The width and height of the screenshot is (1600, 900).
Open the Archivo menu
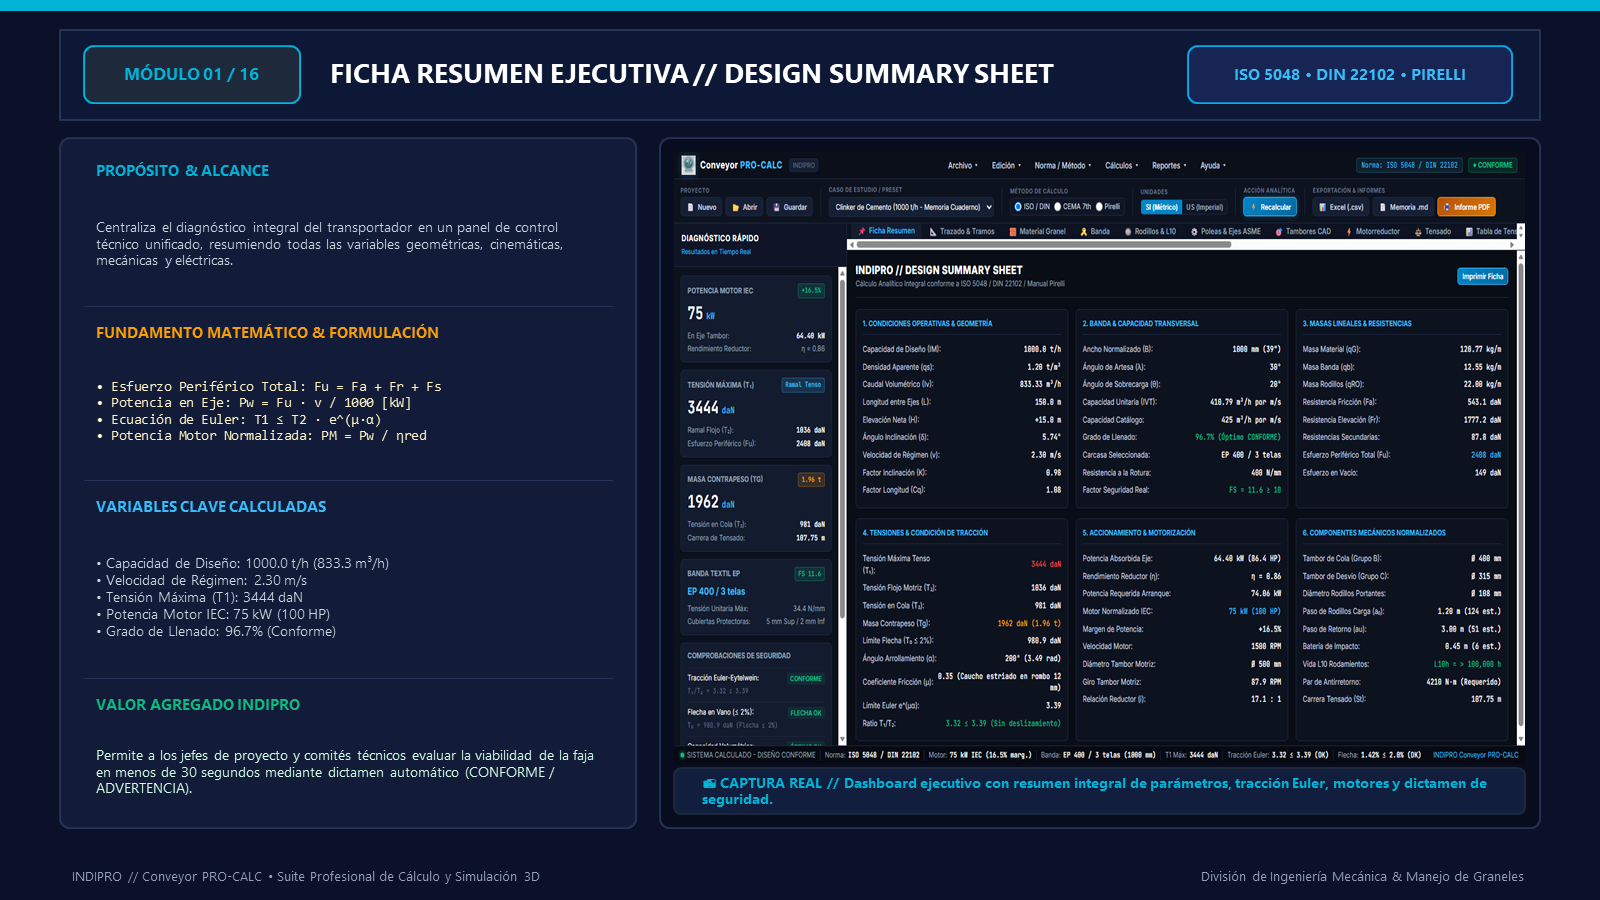tap(962, 165)
